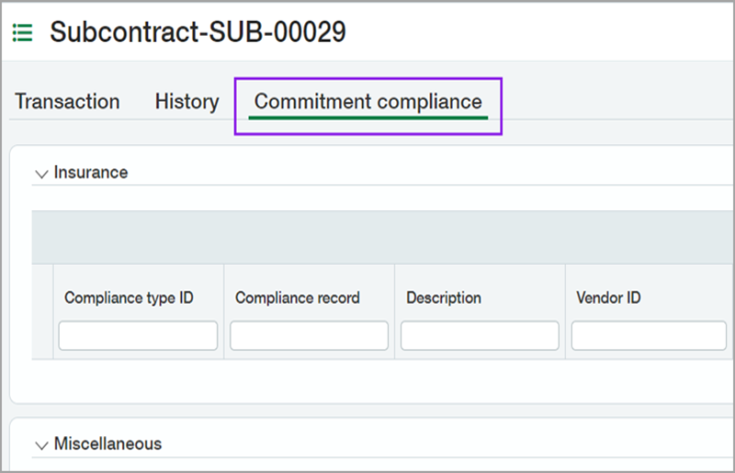Click the Vendor ID filter input
Viewport: 735px width, 473px height.
[x=649, y=336]
